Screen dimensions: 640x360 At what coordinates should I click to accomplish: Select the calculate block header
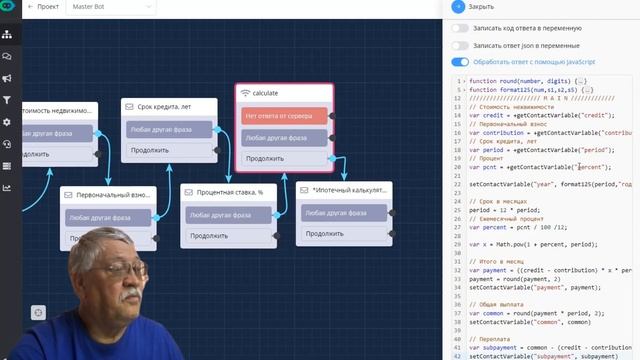coord(284,93)
